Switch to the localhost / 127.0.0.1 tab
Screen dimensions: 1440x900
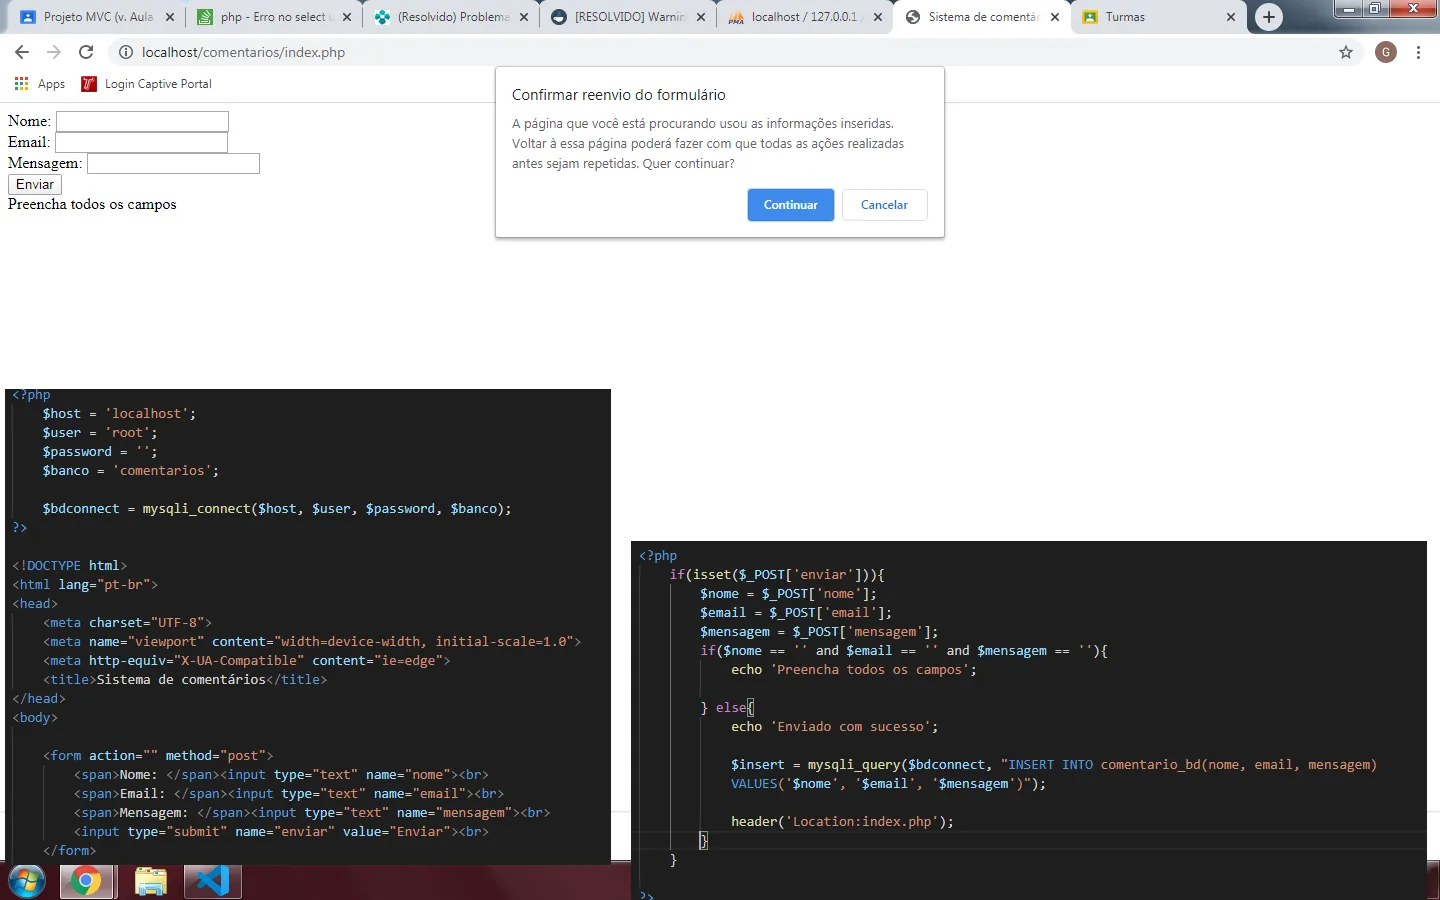pyautogui.click(x=800, y=17)
